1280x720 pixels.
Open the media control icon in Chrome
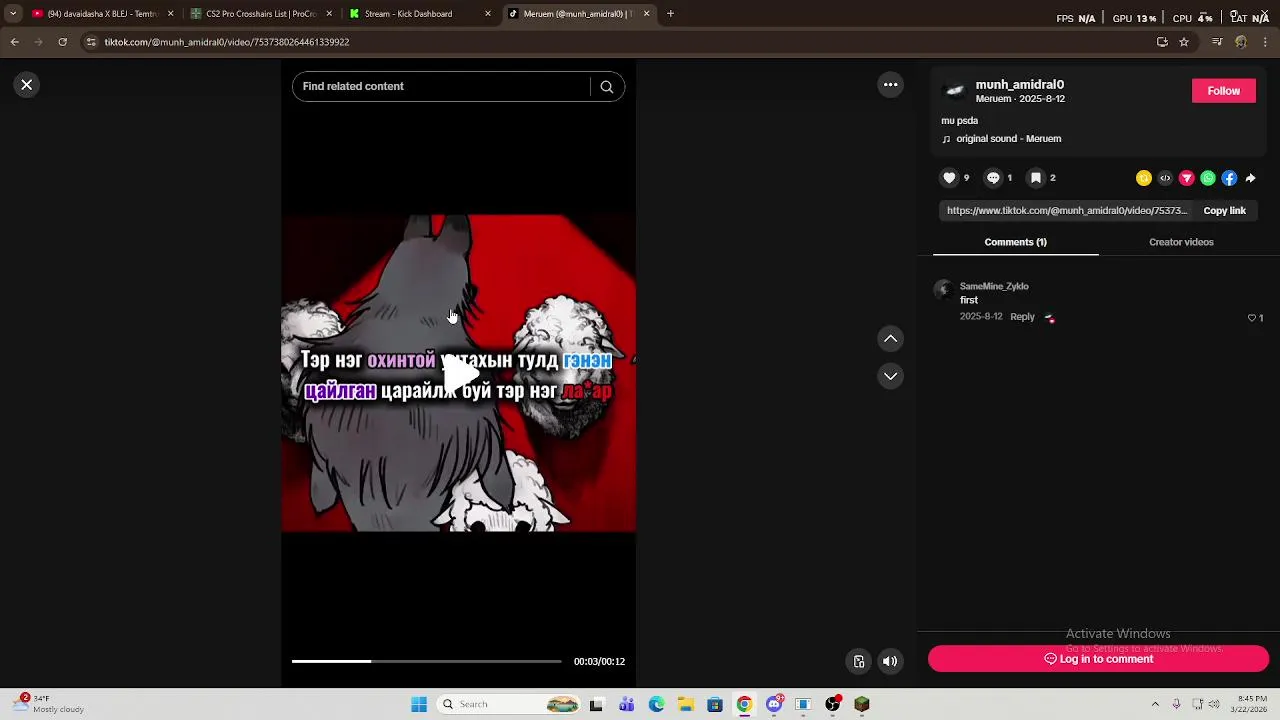1217,42
